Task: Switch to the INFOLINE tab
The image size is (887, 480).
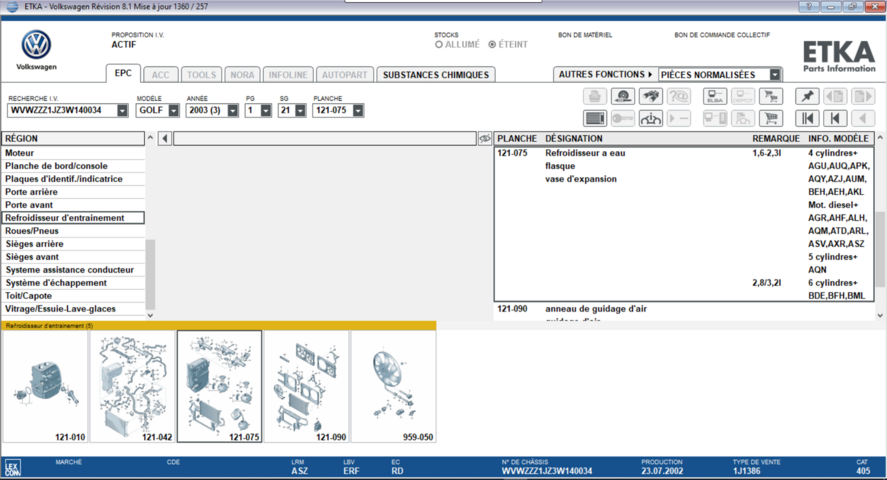Action: click(x=288, y=75)
